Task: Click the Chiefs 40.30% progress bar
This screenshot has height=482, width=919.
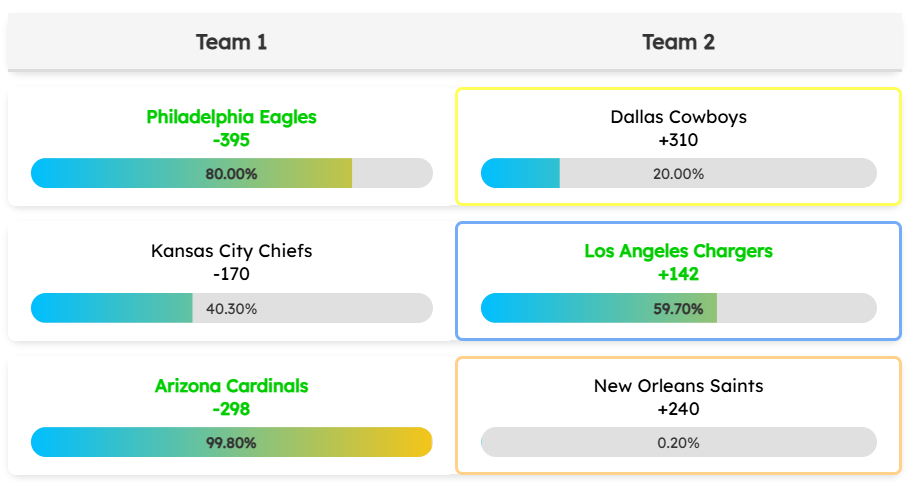Action: 231,308
